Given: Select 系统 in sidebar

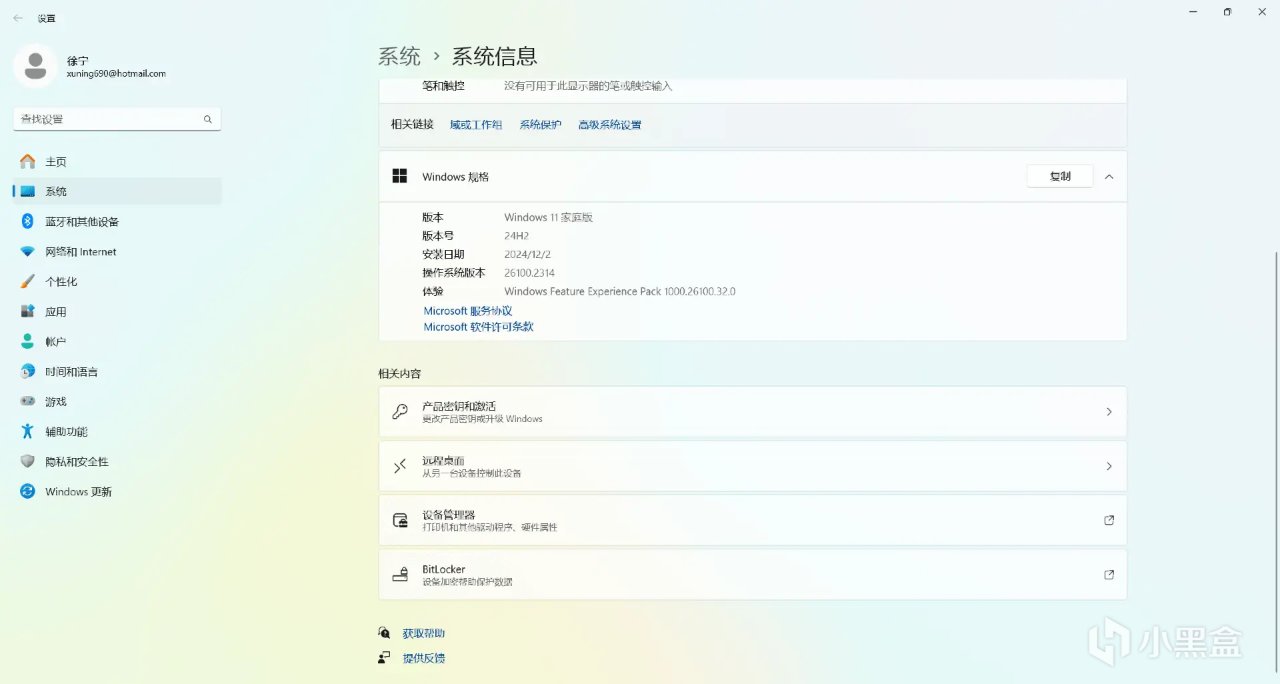Looking at the screenshot, I should 117,191.
